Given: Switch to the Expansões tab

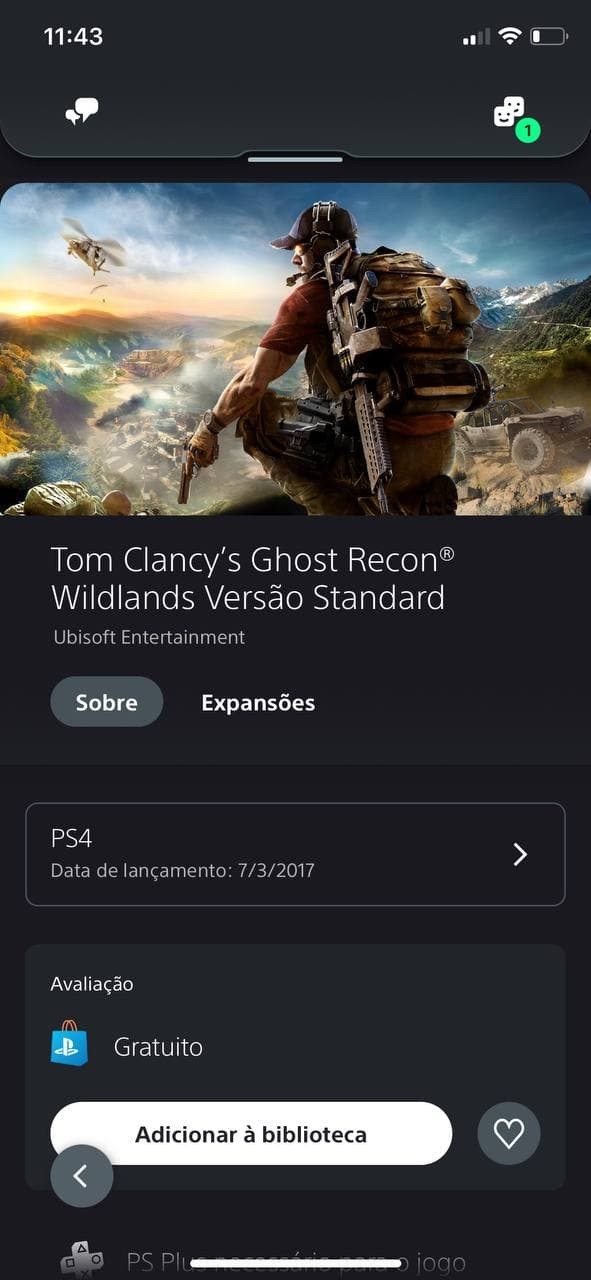Looking at the screenshot, I should tap(258, 703).
